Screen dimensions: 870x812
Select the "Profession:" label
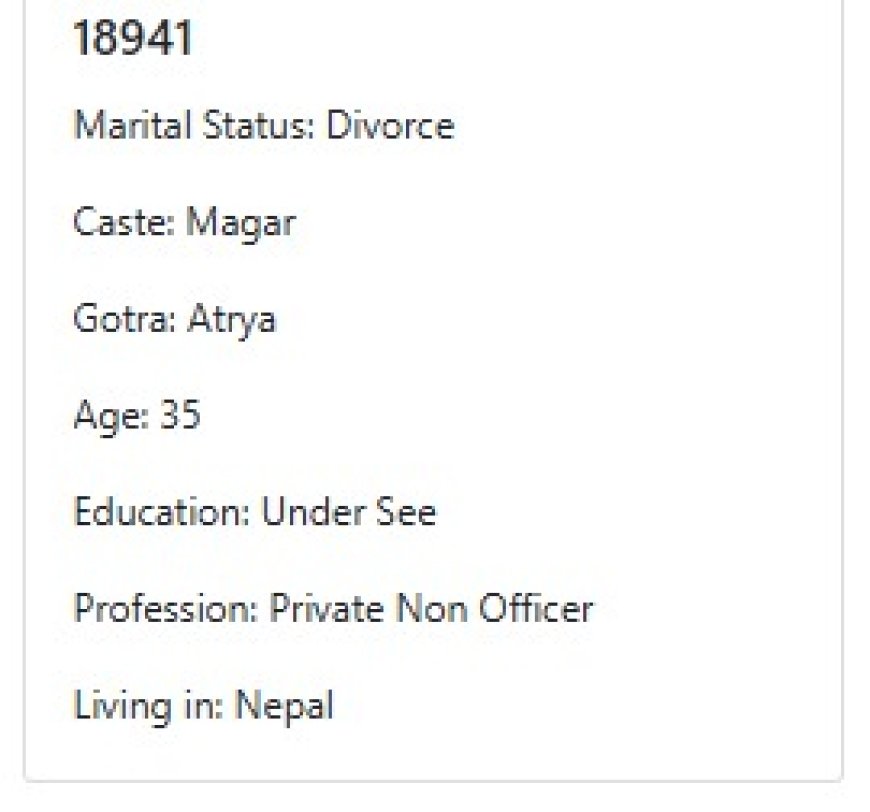pos(166,608)
